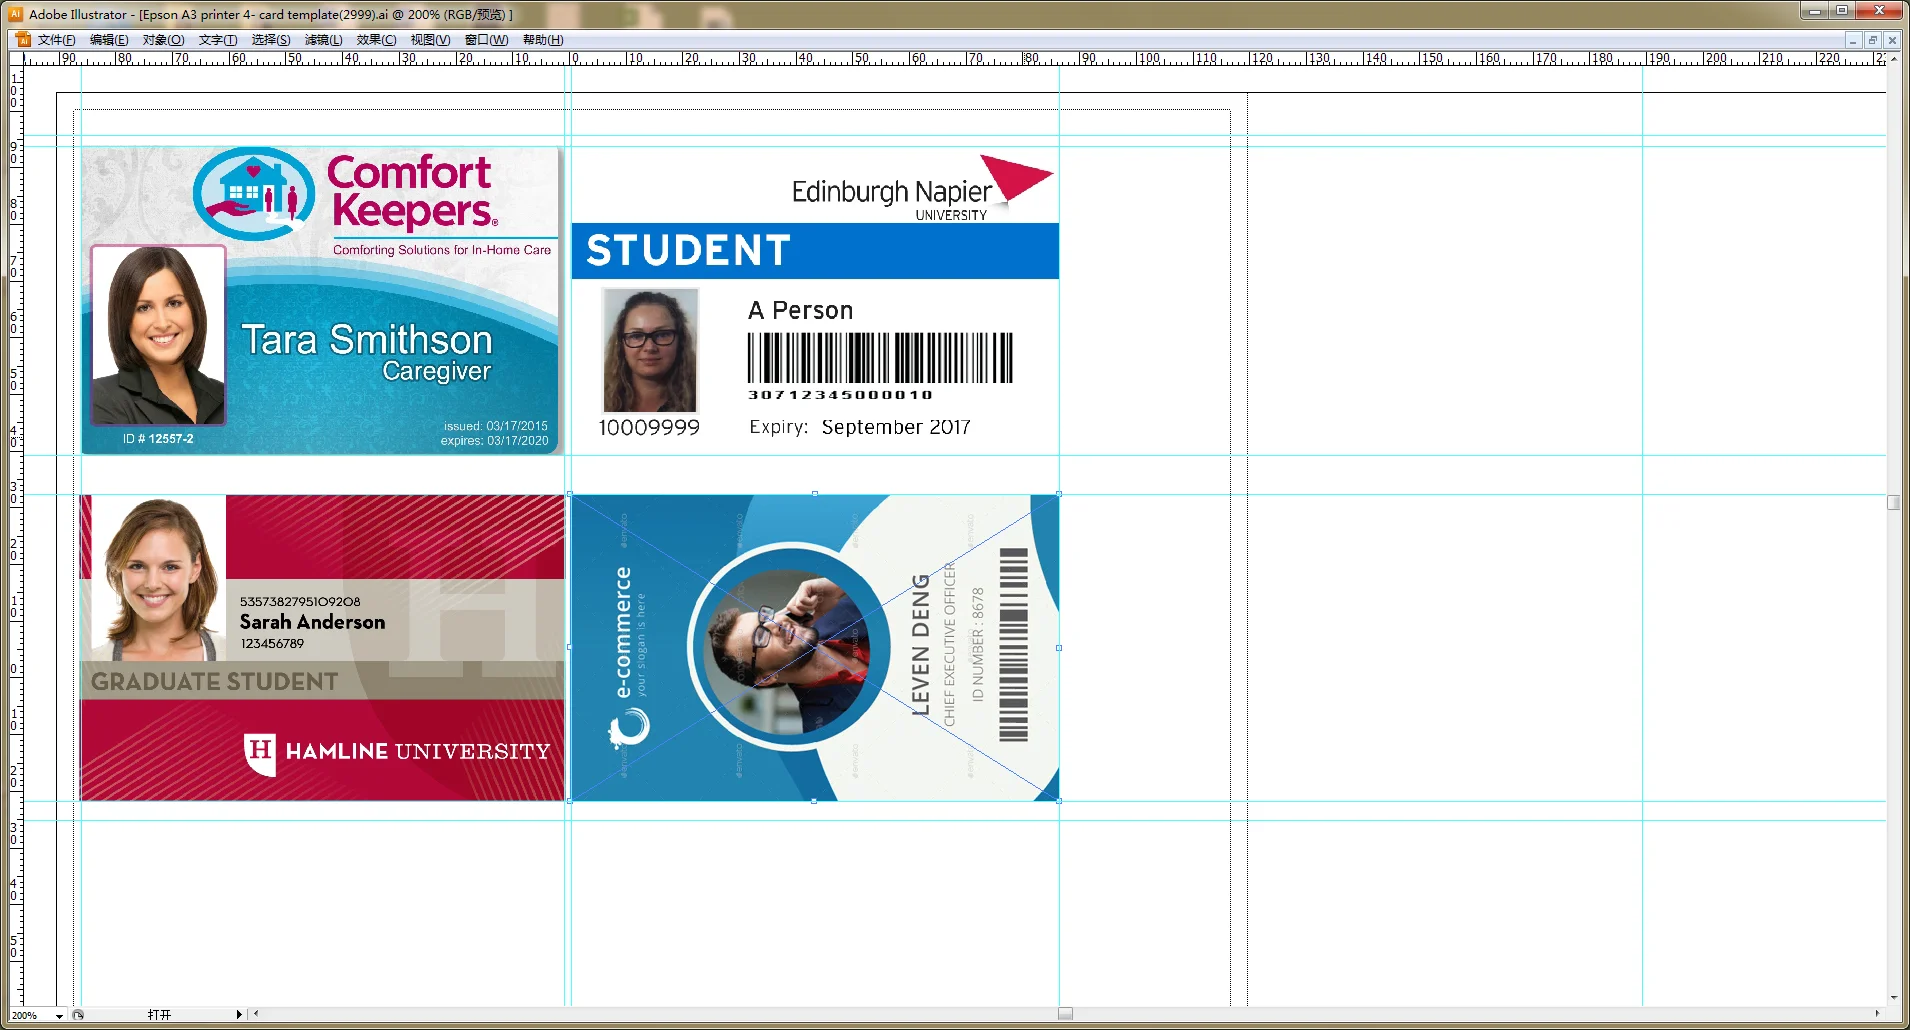Open the 编辑(E) Edit menu

[x=109, y=40]
